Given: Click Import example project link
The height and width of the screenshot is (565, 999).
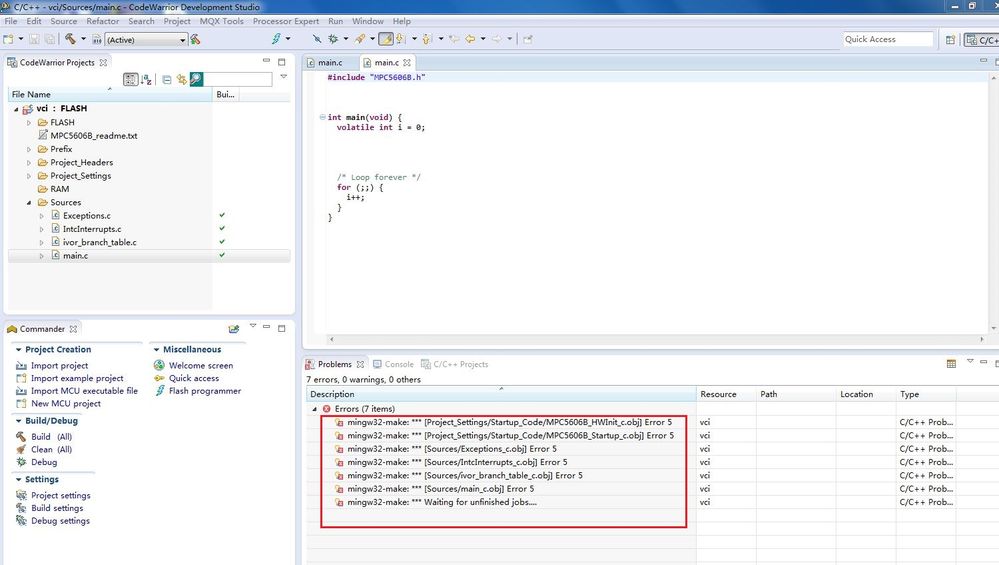Looking at the screenshot, I should [77, 378].
